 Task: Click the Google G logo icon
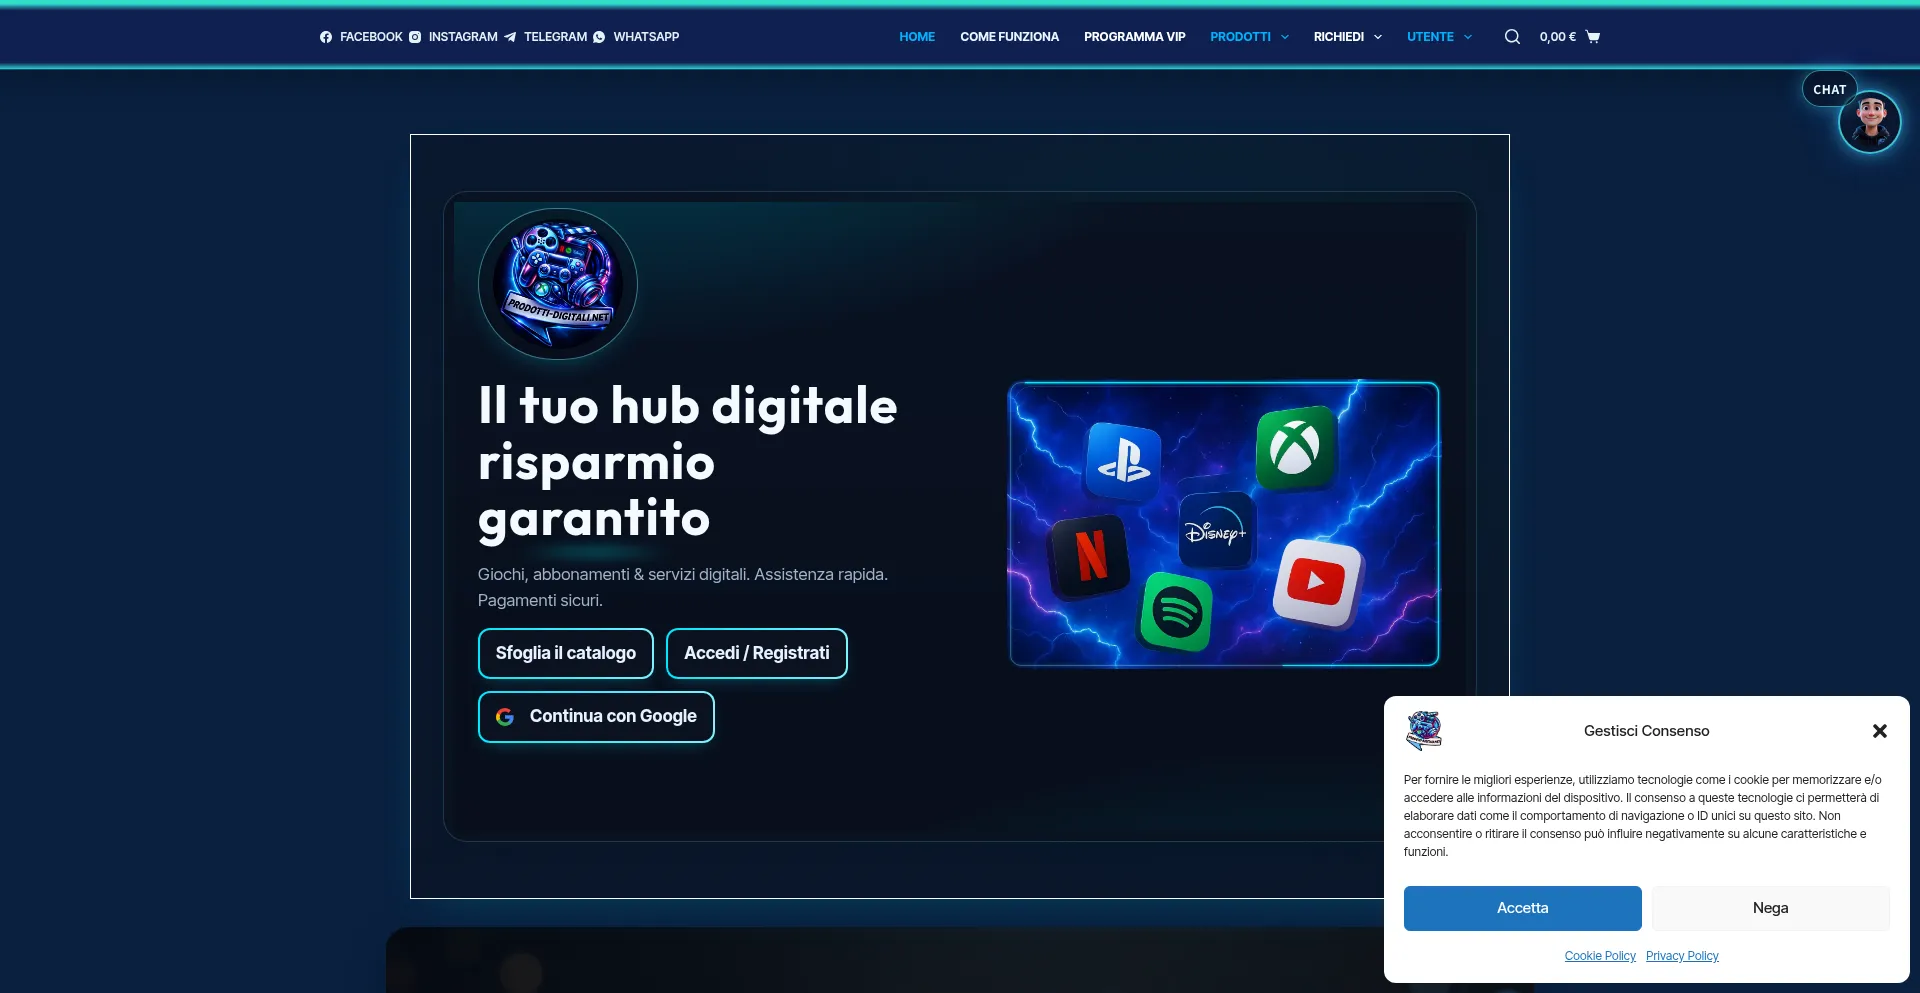point(505,717)
